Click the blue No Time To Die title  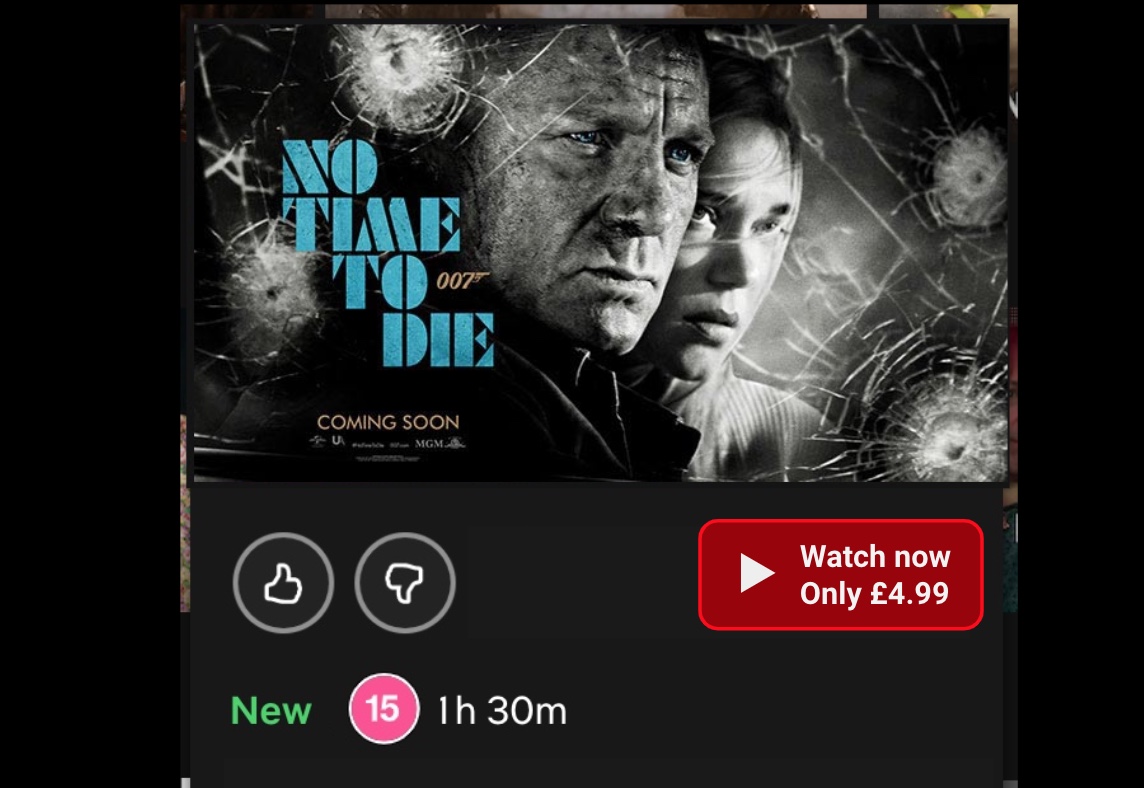tap(387, 253)
